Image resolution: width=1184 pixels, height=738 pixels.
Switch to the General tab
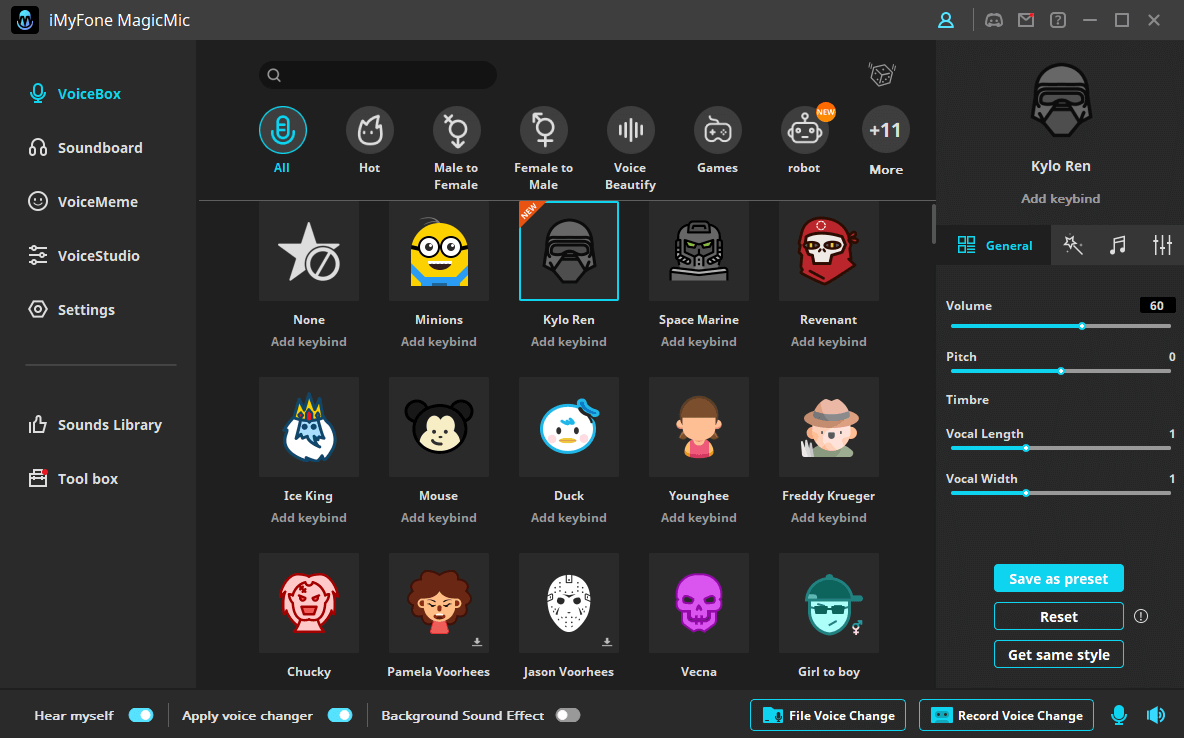(994, 245)
